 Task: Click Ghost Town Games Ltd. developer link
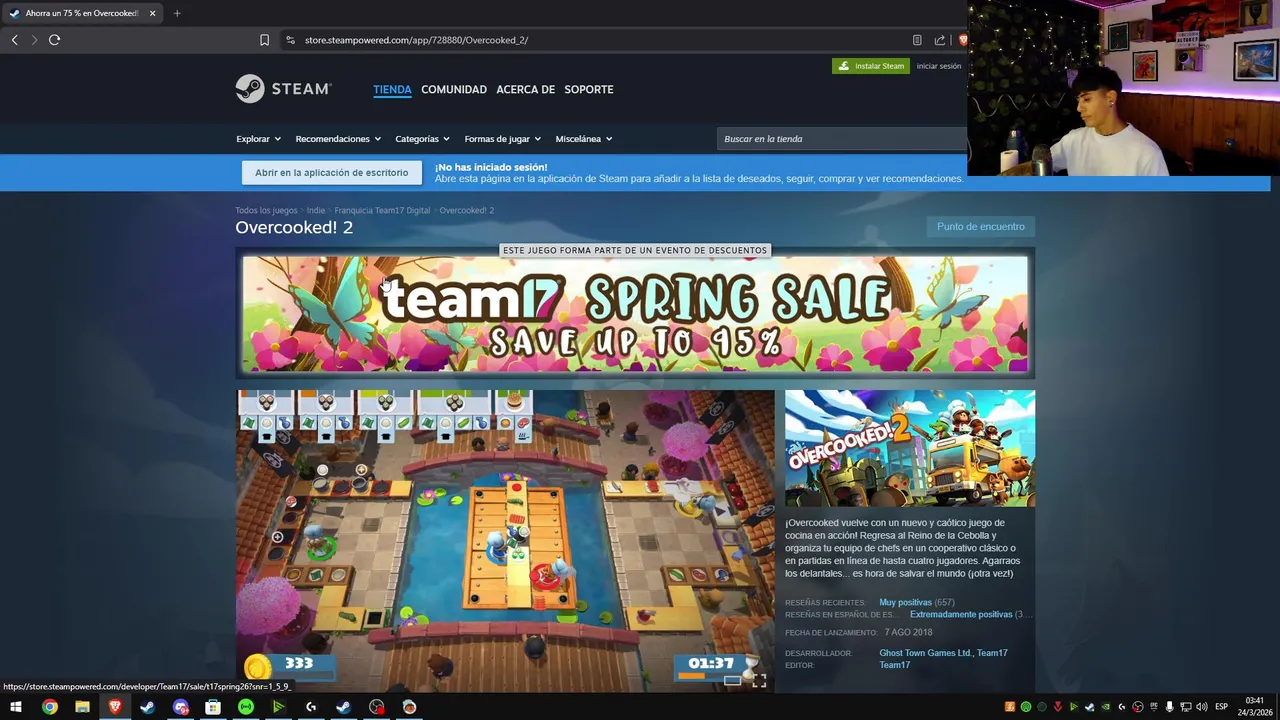pyautogui.click(x=925, y=653)
